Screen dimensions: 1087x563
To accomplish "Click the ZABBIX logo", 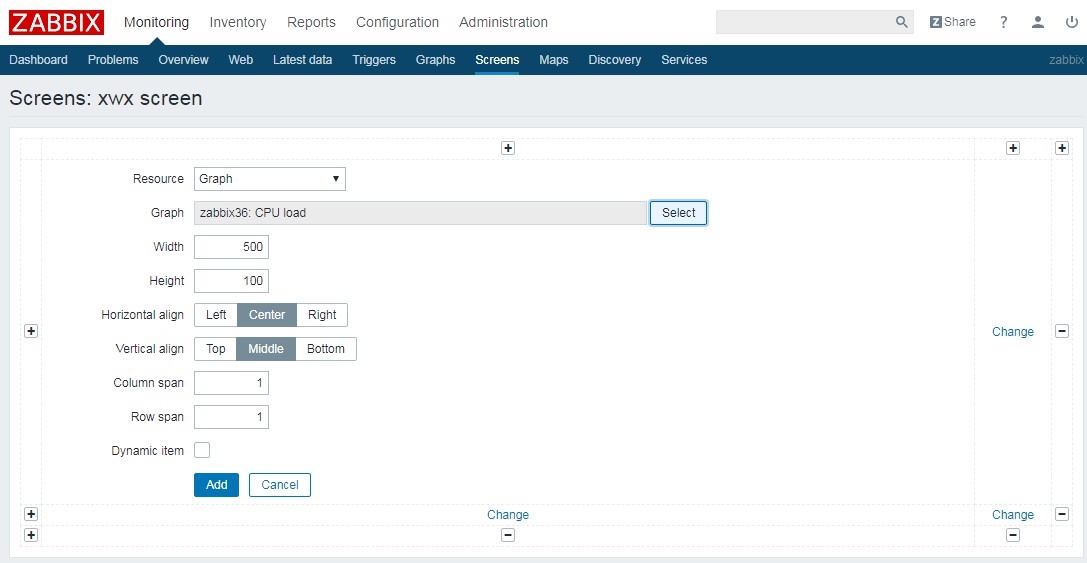I will click(x=56, y=22).
